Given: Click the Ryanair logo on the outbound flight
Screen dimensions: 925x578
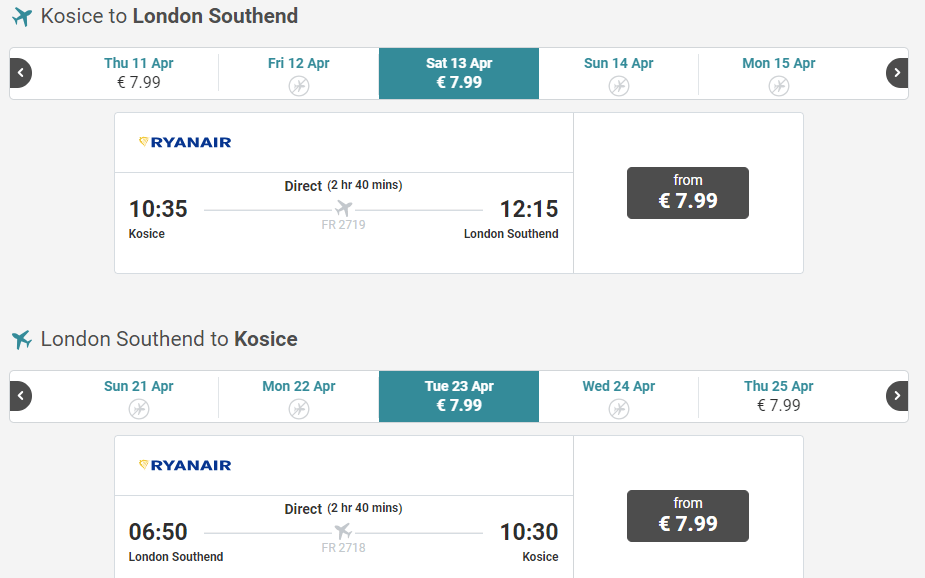Looking at the screenshot, I should (185, 142).
